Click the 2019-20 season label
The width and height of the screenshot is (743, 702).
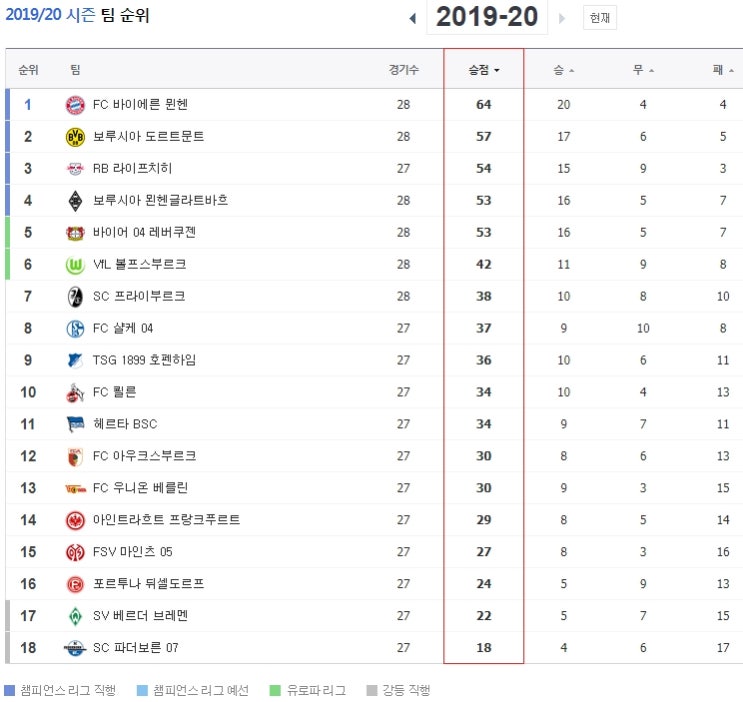pyautogui.click(x=487, y=17)
